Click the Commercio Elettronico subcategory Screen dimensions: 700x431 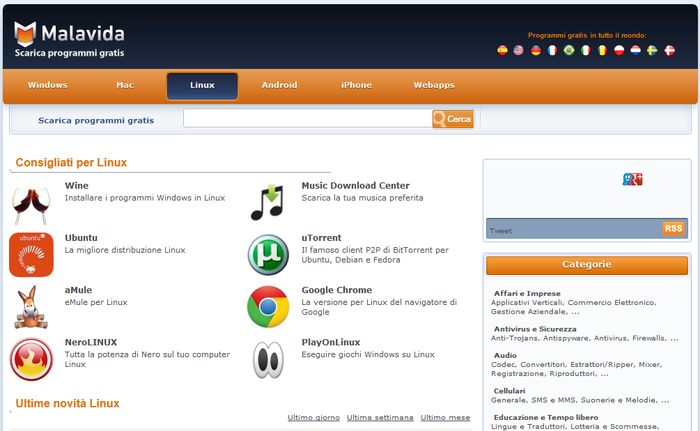coord(611,302)
